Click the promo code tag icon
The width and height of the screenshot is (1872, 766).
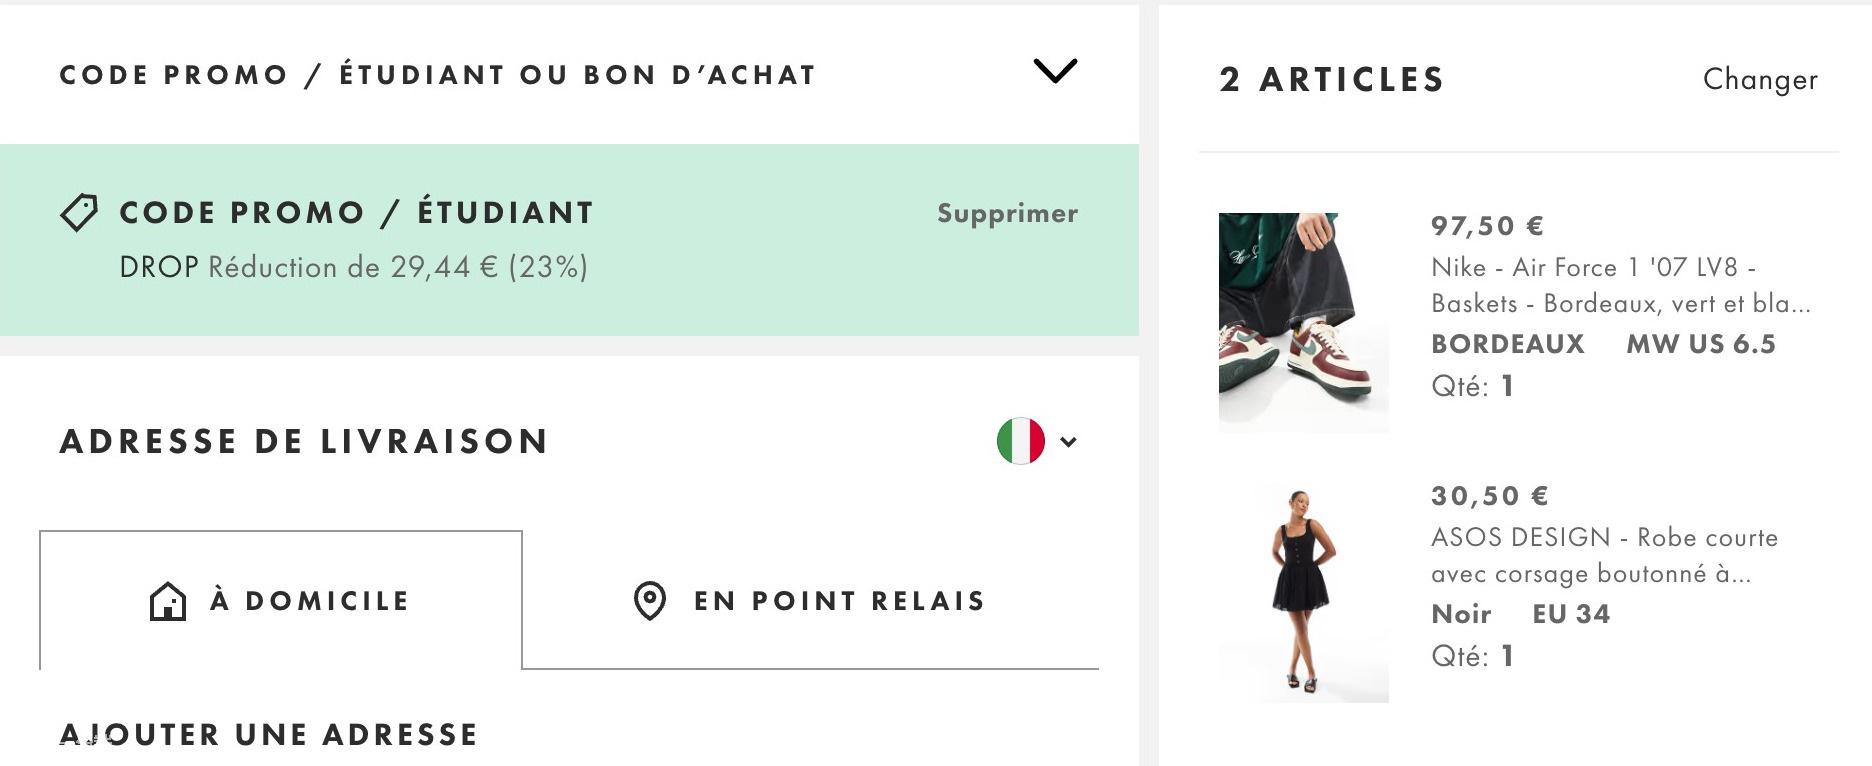point(79,212)
